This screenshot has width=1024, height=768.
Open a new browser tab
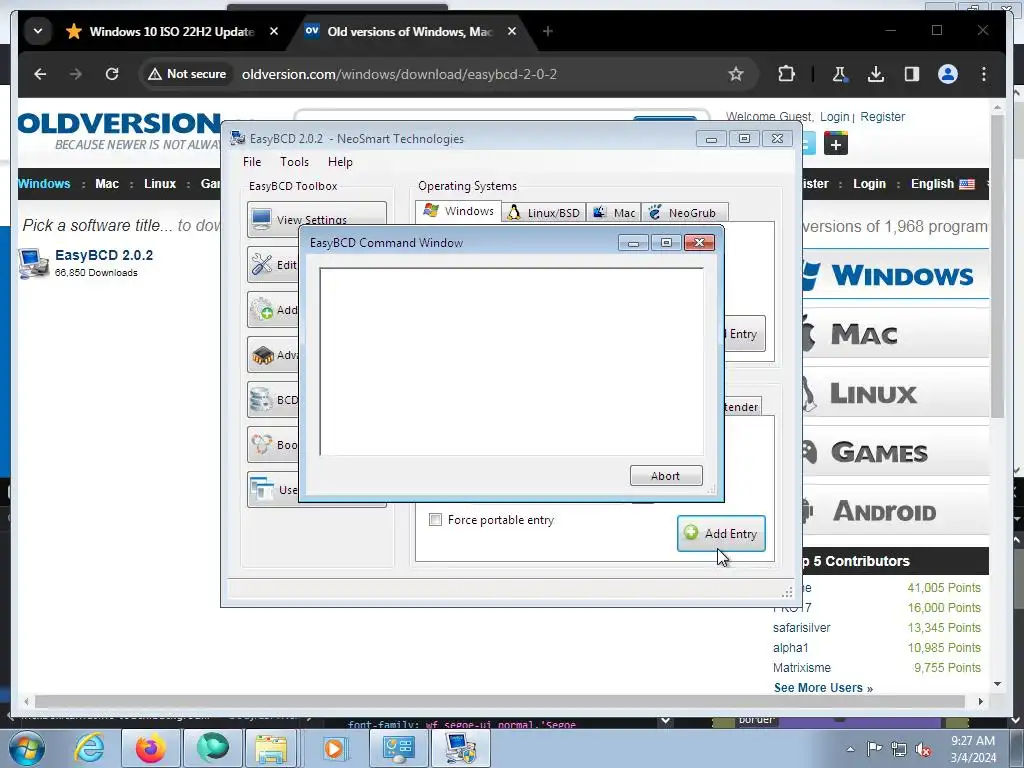tap(548, 31)
